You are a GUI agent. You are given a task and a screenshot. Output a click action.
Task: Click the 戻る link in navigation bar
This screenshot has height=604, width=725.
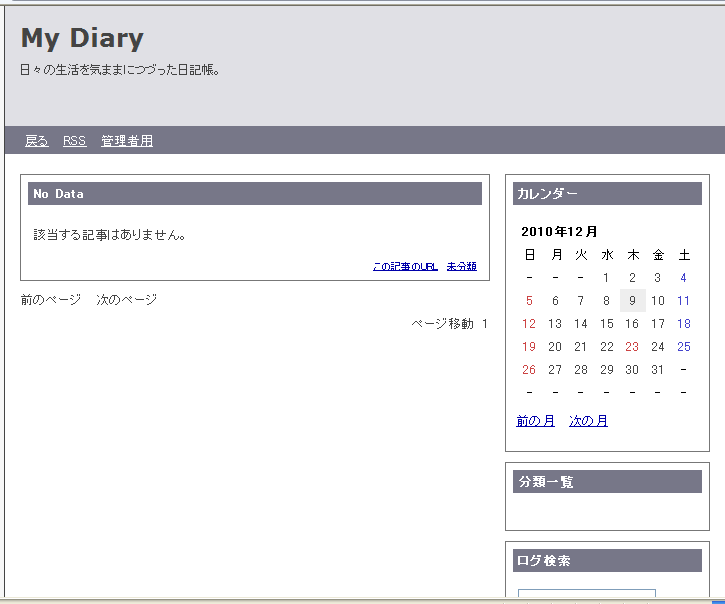click(36, 141)
